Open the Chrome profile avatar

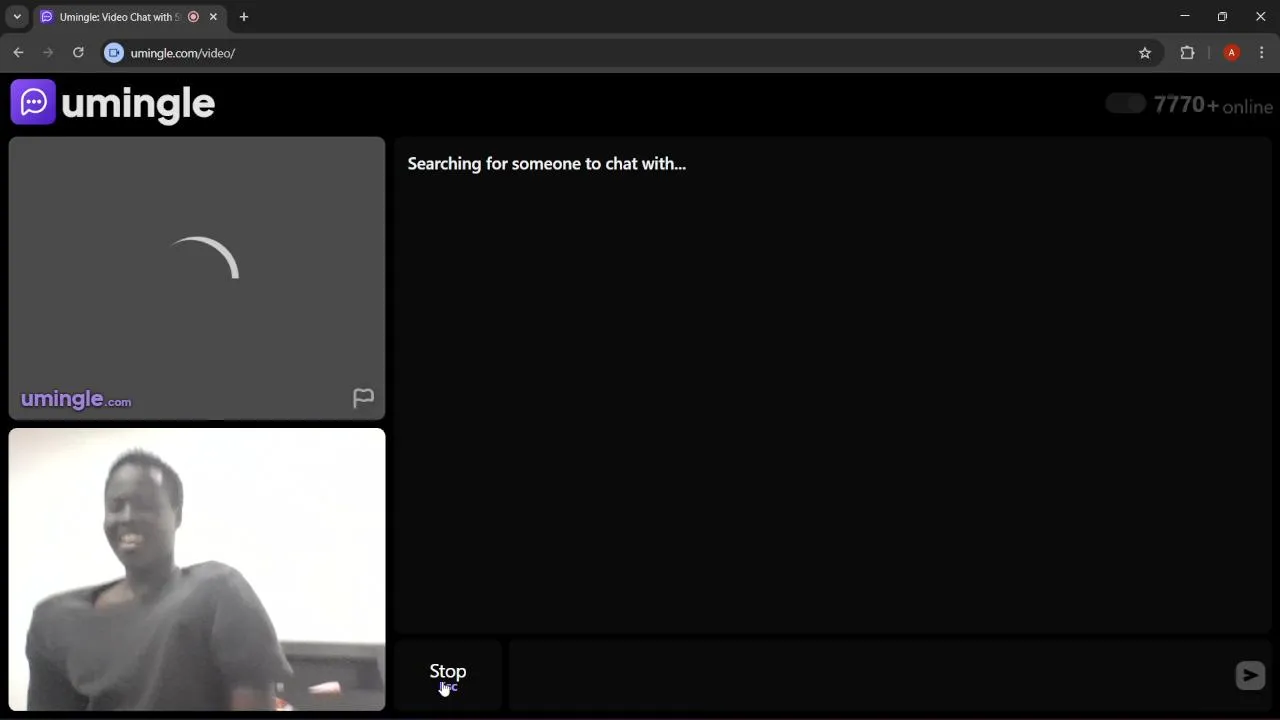coord(1232,53)
